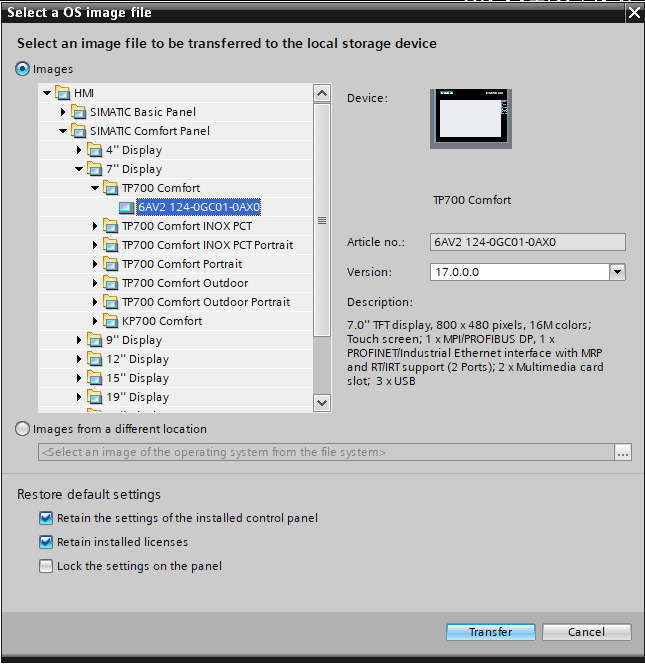Viewport: 645px width, 664px height.
Task: Open the Version dropdown list
Action: [617, 272]
